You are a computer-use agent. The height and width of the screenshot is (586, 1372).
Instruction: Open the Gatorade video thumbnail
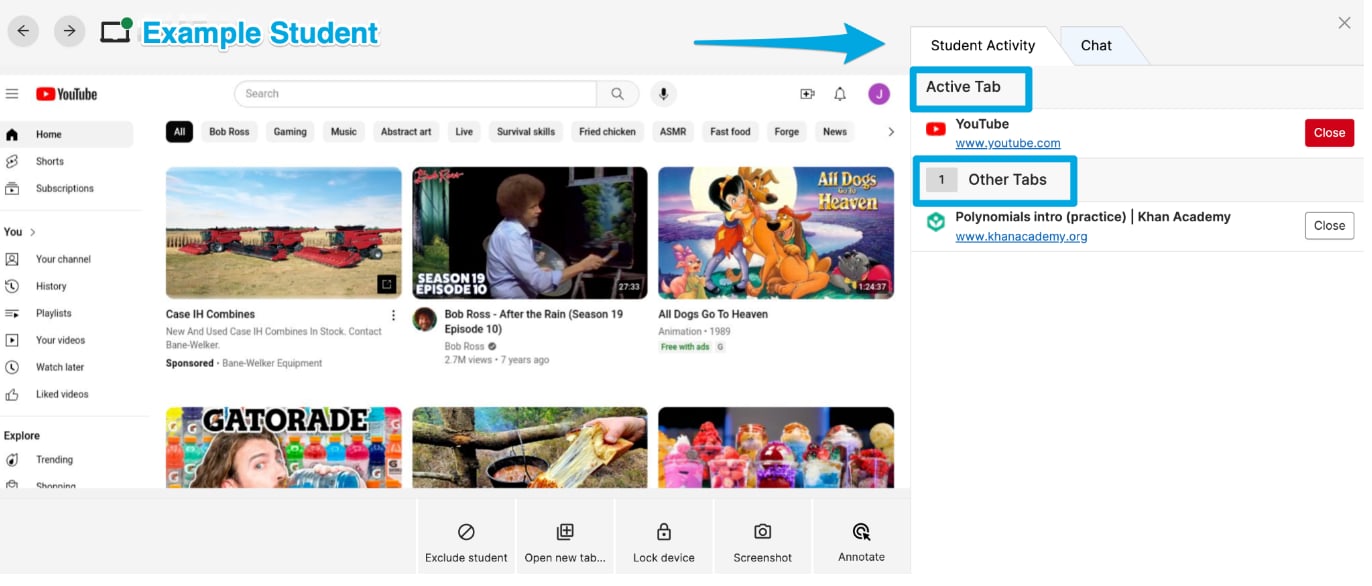click(x=284, y=447)
